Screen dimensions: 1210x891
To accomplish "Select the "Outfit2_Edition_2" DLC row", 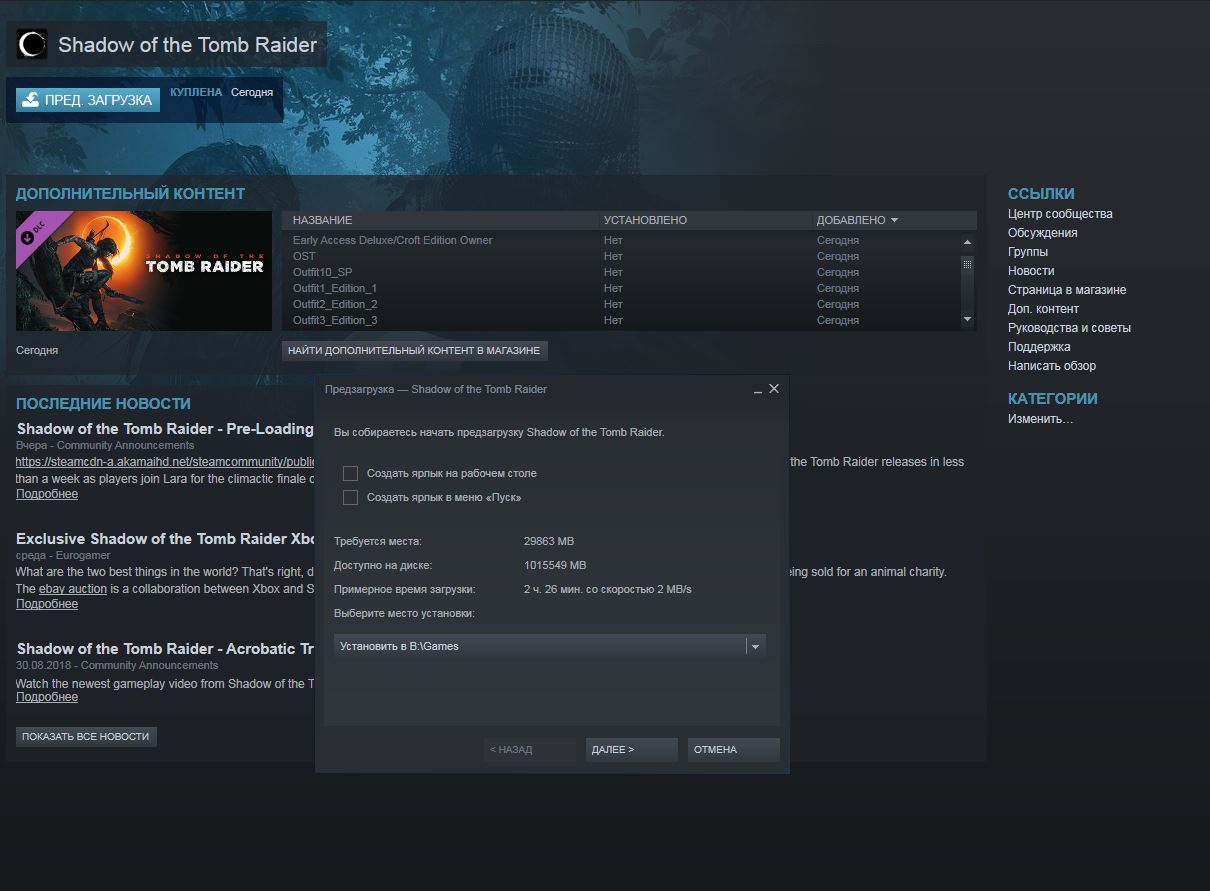I will pos(620,304).
